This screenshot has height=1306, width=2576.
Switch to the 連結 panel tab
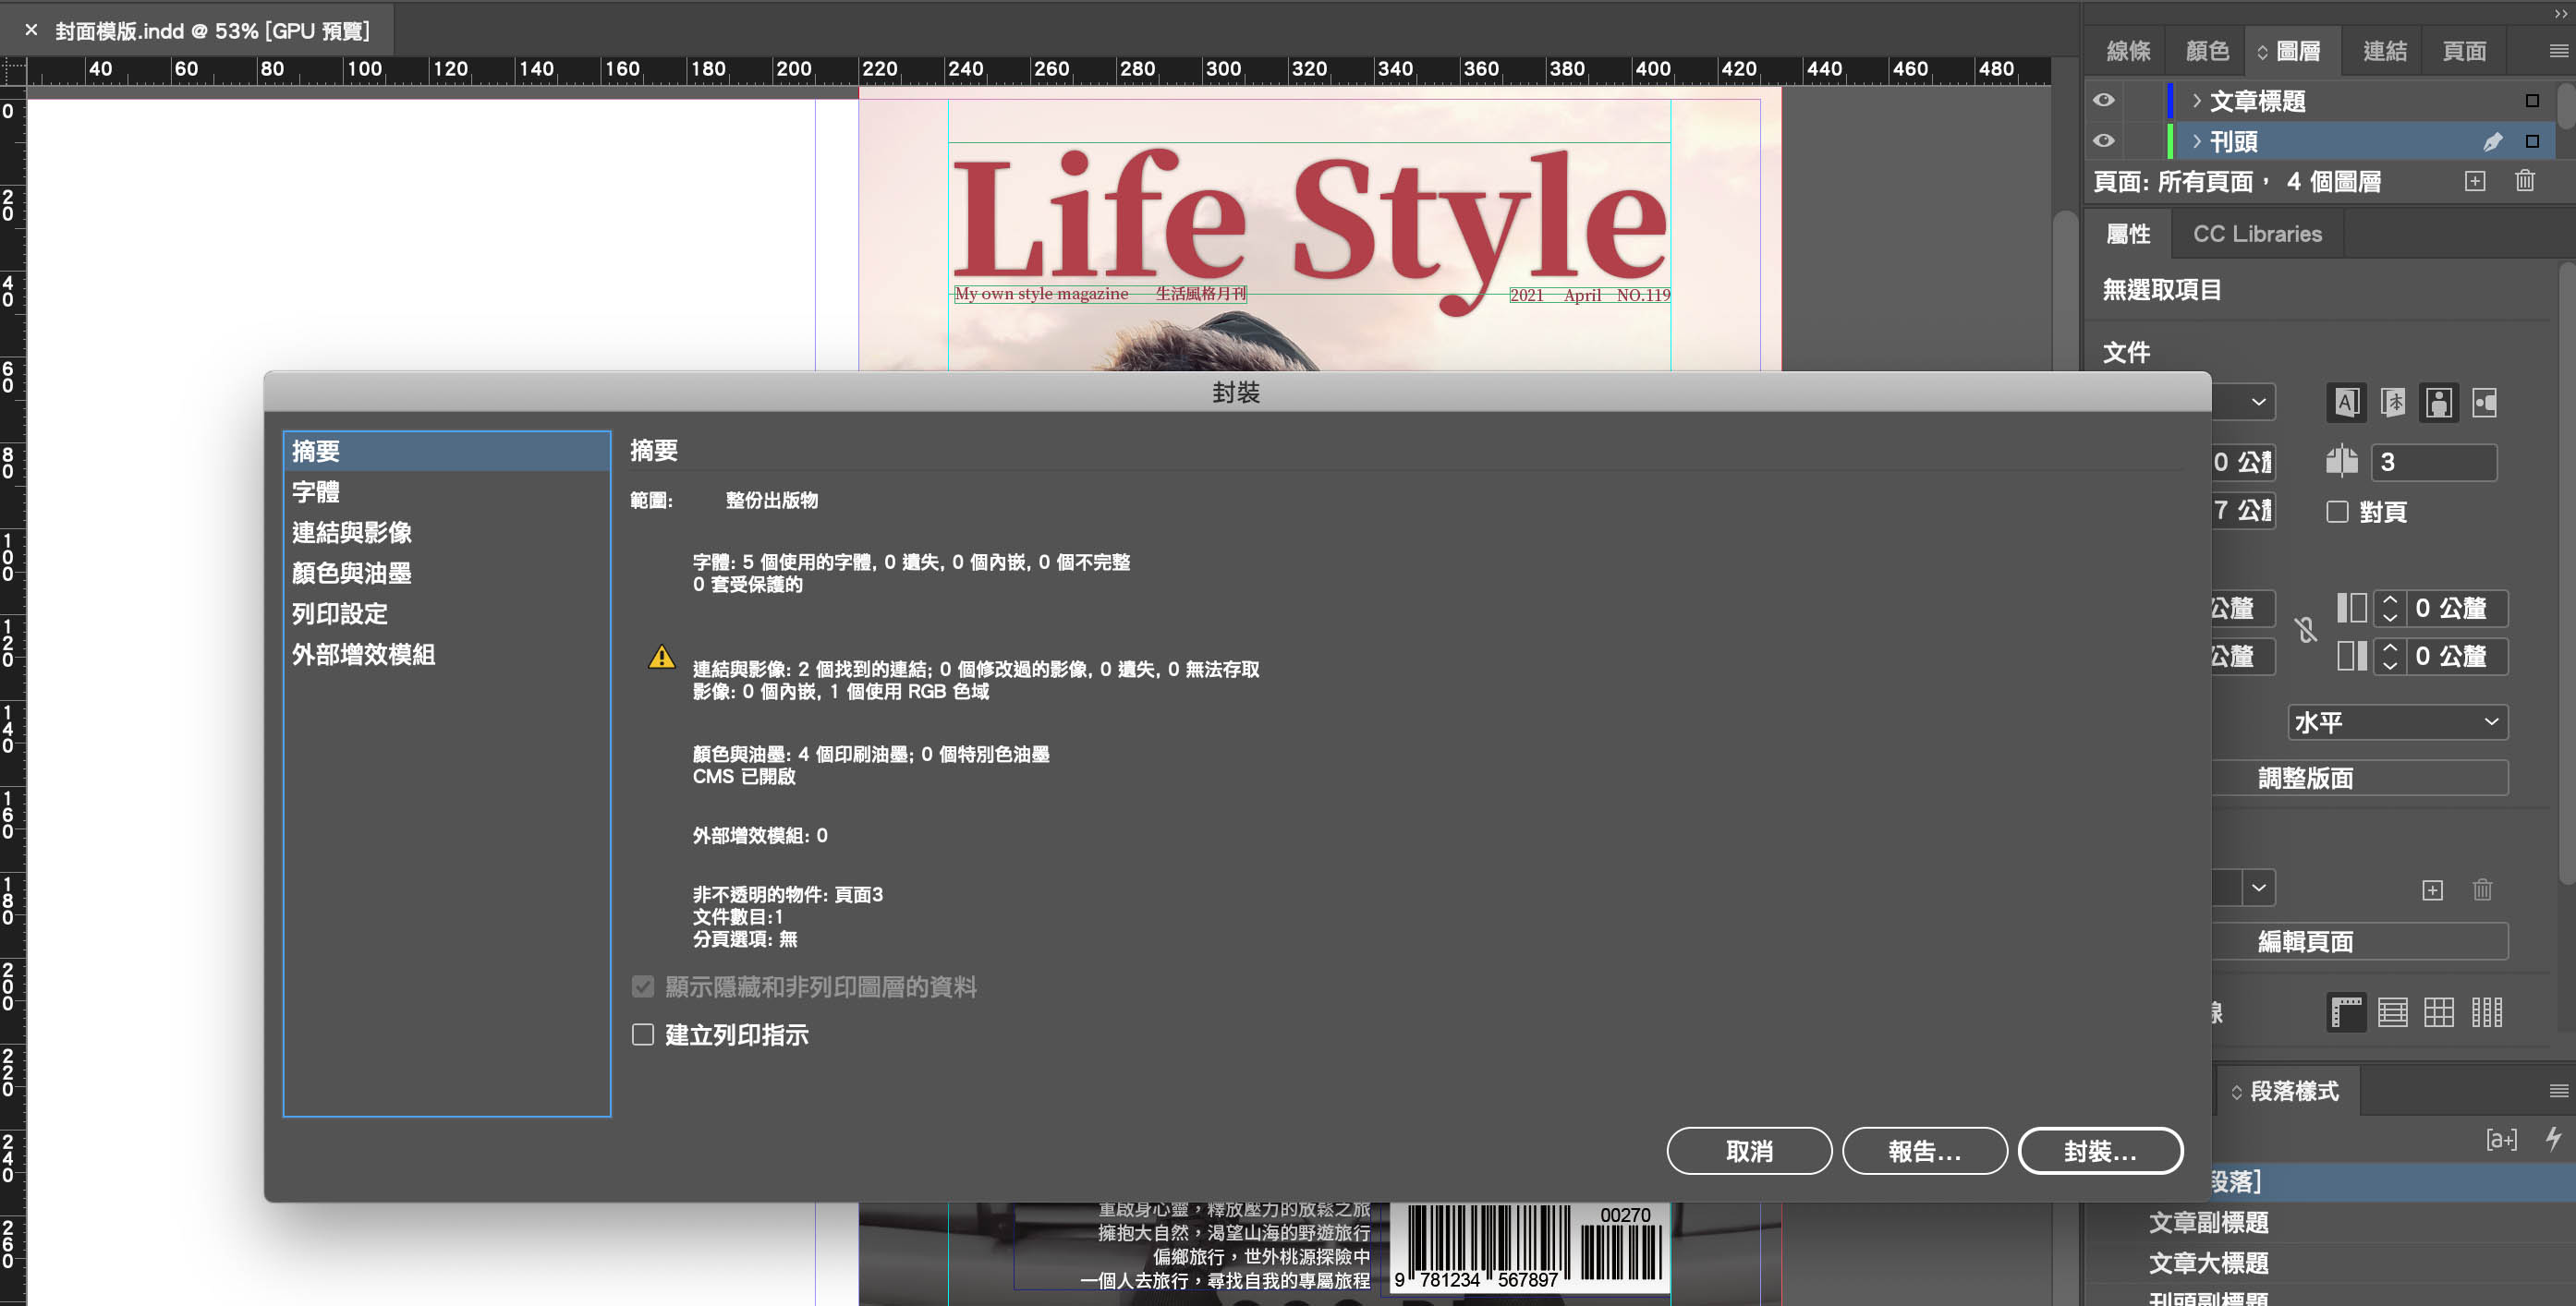coord(2384,51)
